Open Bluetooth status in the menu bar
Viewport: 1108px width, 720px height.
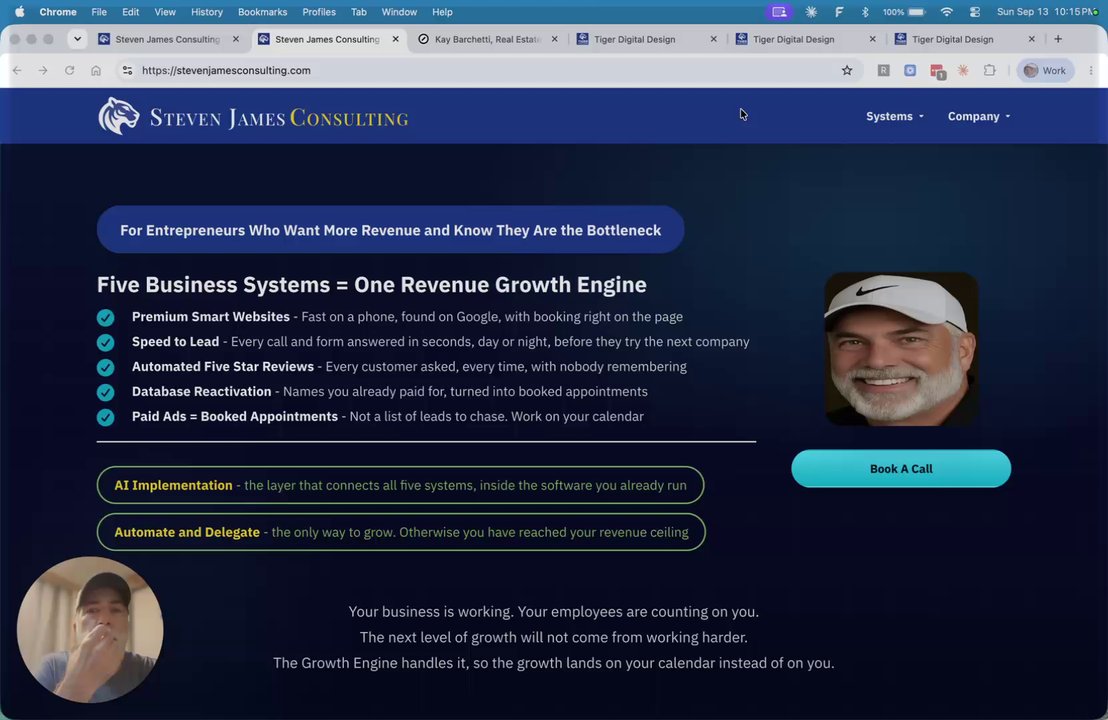865,12
